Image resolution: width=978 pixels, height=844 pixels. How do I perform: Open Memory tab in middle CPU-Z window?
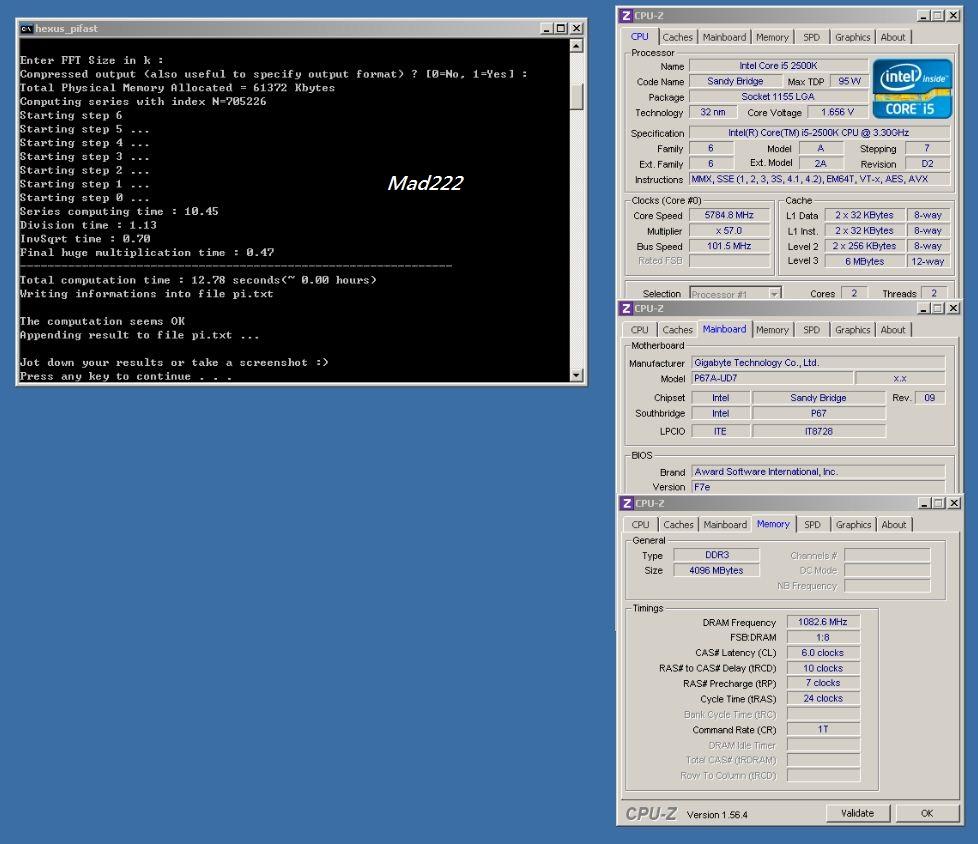772,330
